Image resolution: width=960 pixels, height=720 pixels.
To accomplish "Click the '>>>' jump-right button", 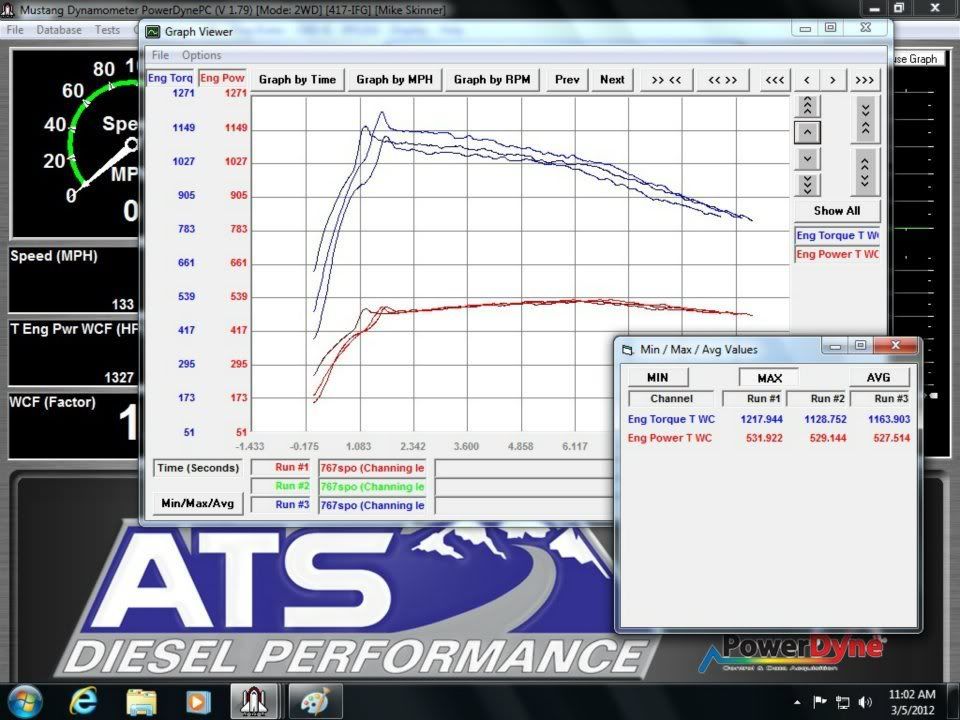I will tap(864, 80).
